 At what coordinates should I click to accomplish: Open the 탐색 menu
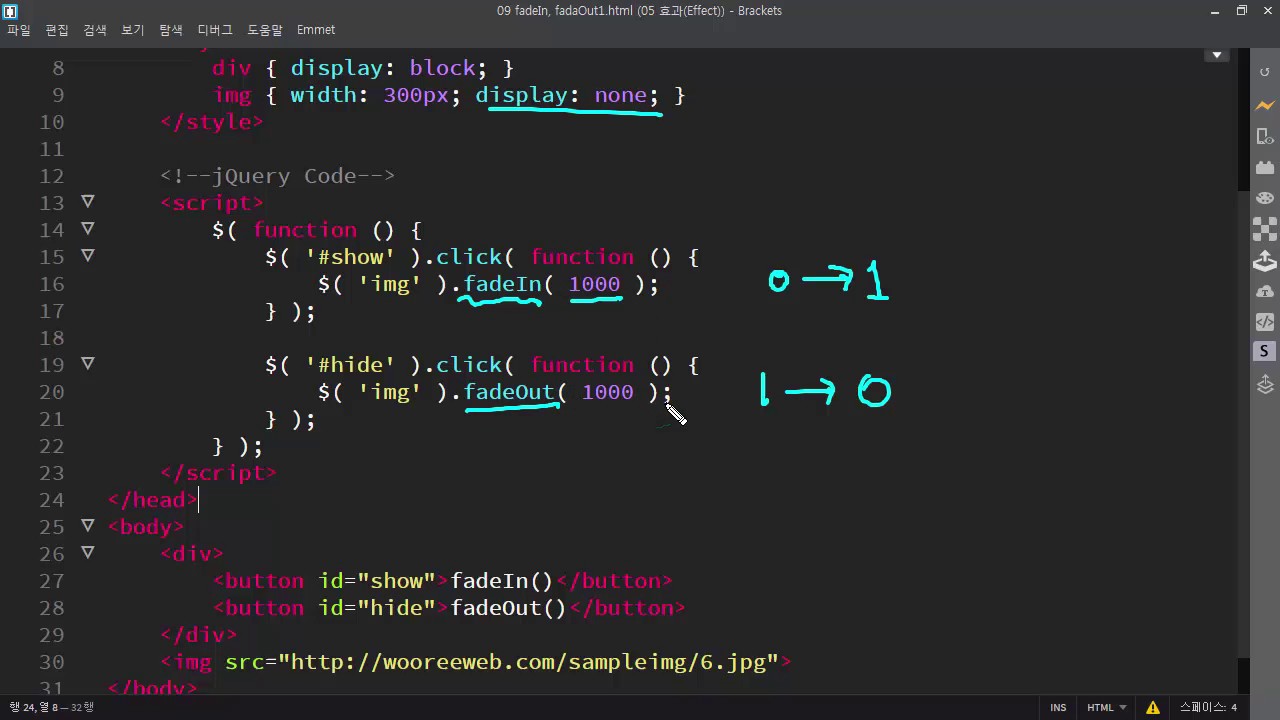[171, 30]
